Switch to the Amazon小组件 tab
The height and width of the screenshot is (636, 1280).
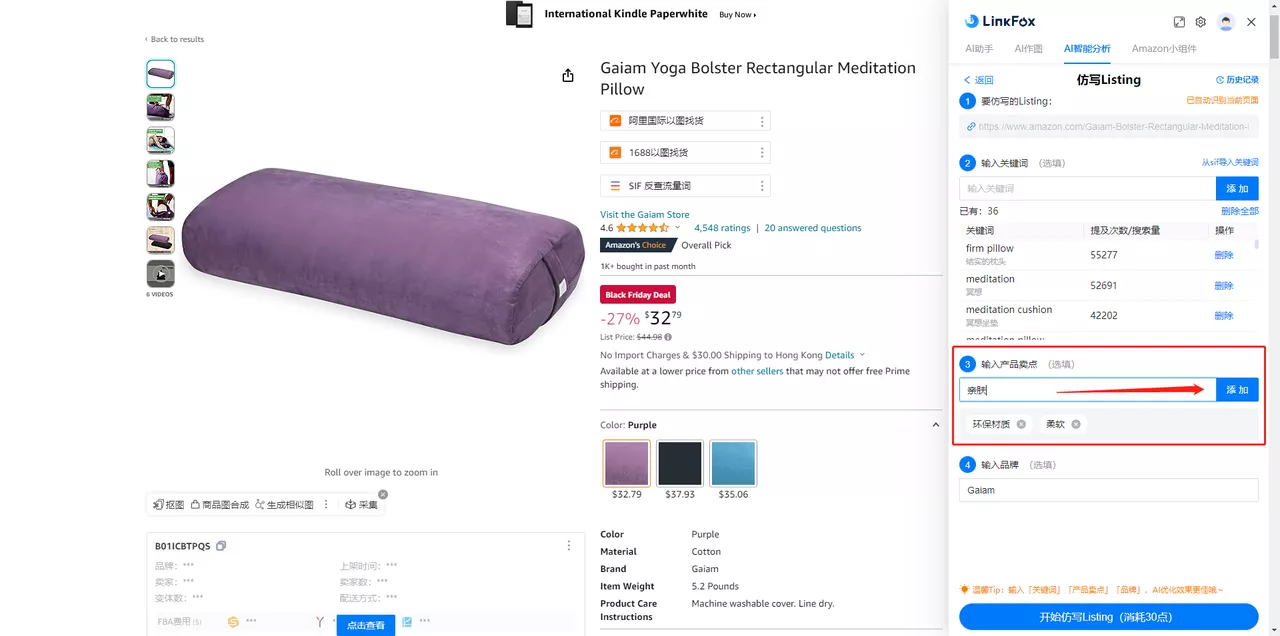coord(1164,48)
